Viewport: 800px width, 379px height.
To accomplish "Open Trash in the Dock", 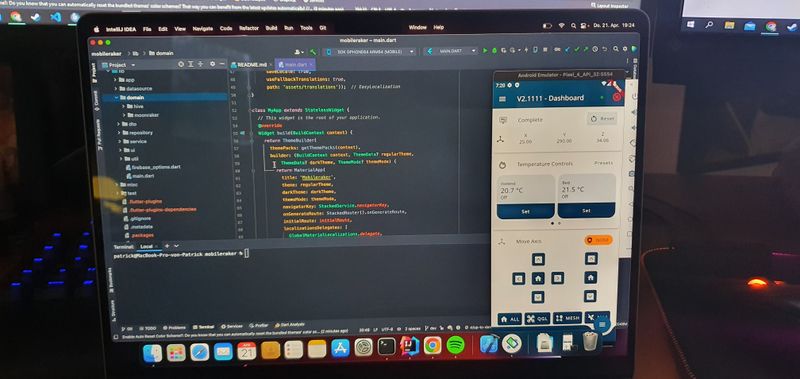I will (590, 341).
